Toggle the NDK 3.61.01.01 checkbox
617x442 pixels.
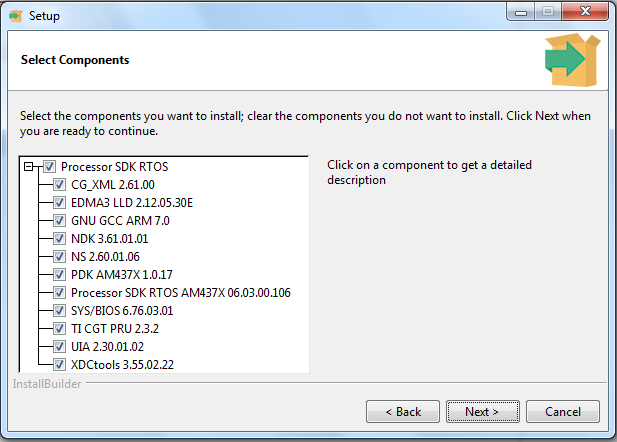(x=59, y=239)
